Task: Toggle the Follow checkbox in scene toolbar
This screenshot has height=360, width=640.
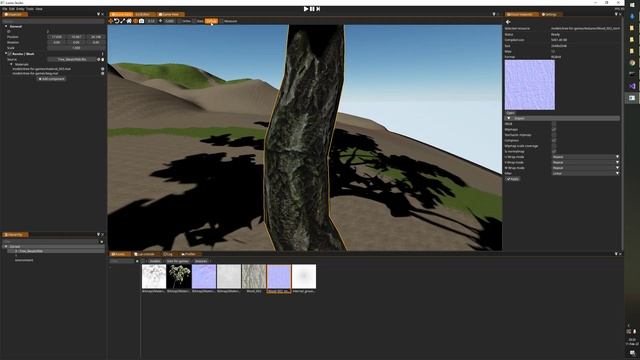Action: point(179,21)
